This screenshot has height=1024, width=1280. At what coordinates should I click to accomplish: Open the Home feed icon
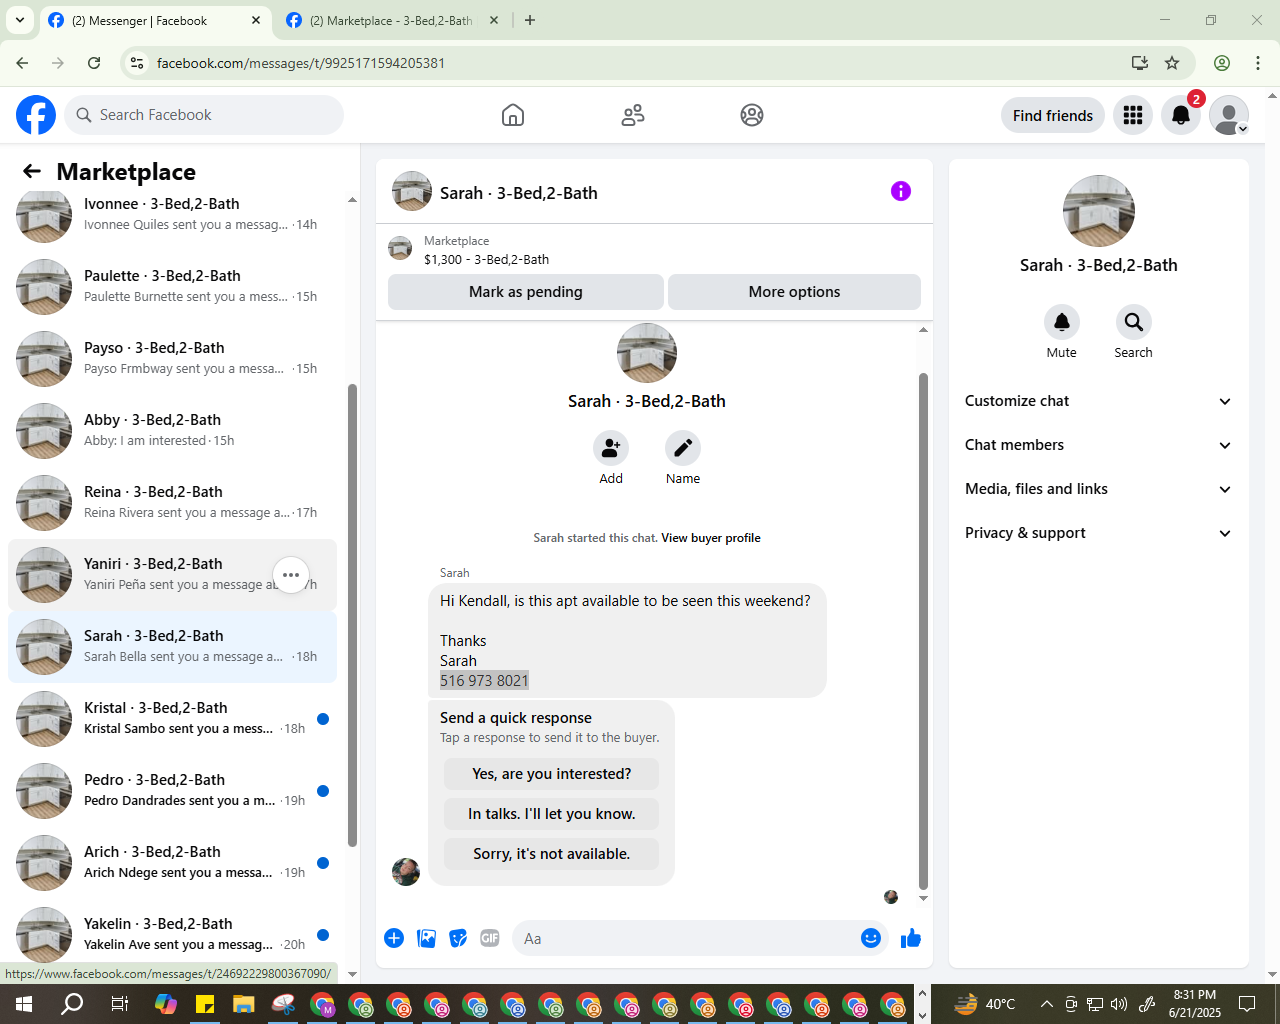(x=513, y=115)
